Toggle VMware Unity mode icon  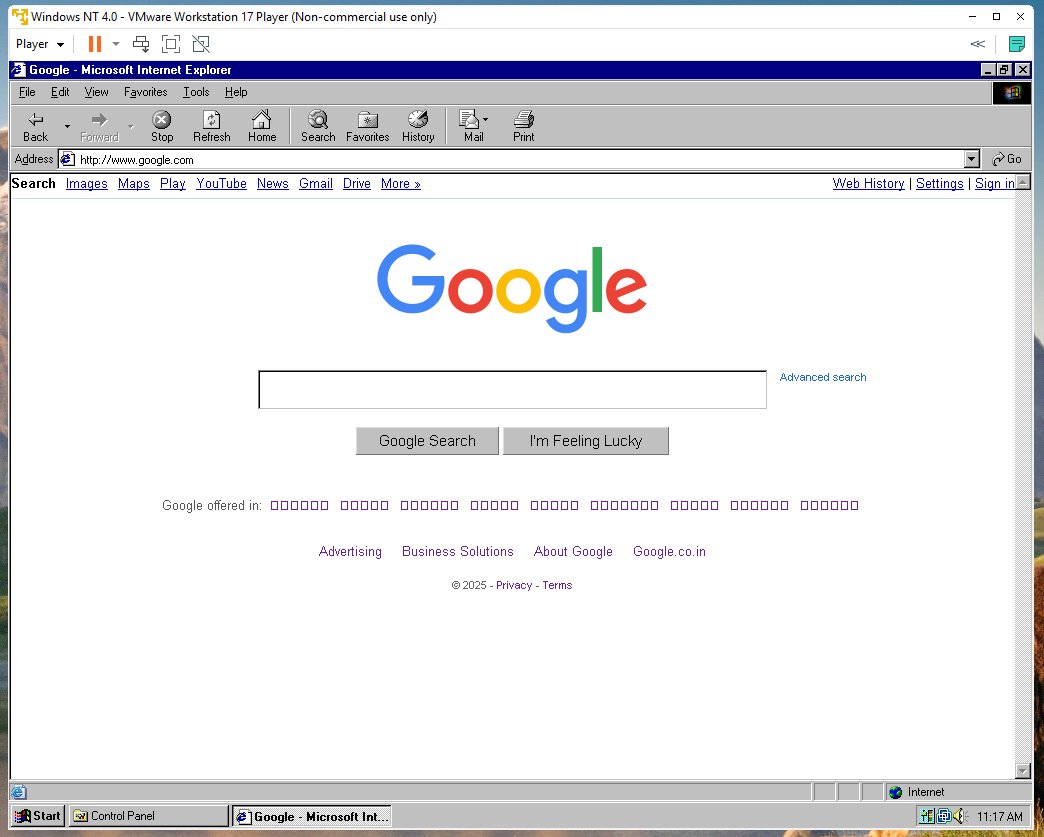click(201, 44)
